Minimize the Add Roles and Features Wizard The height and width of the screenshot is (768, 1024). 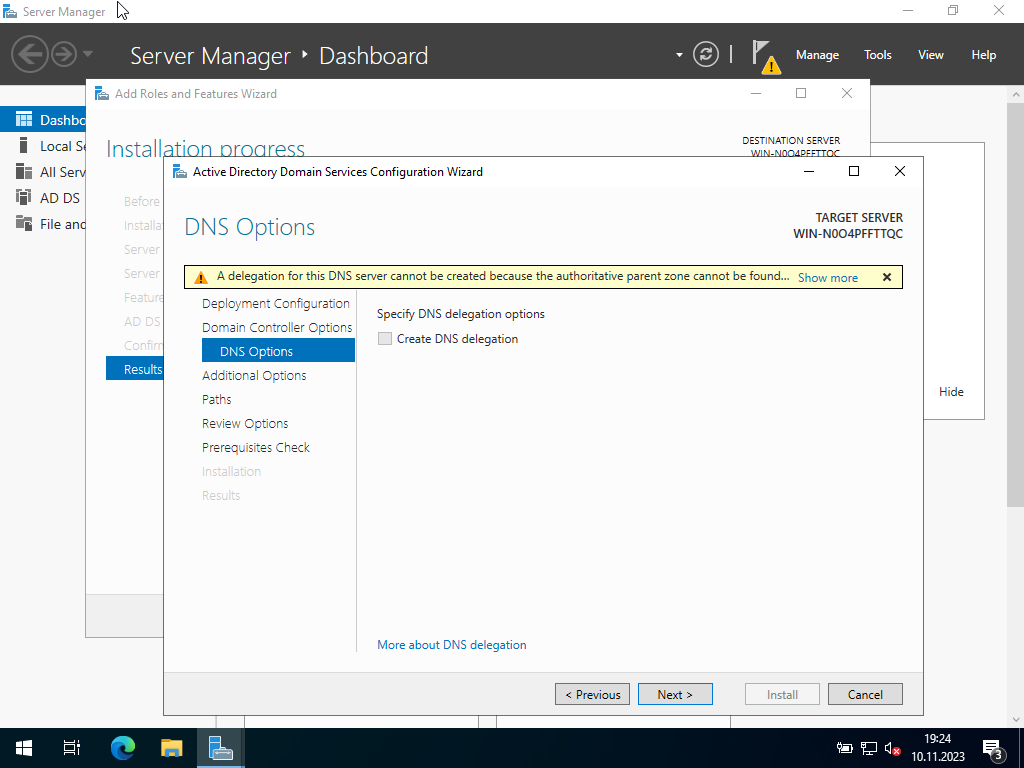[756, 93]
